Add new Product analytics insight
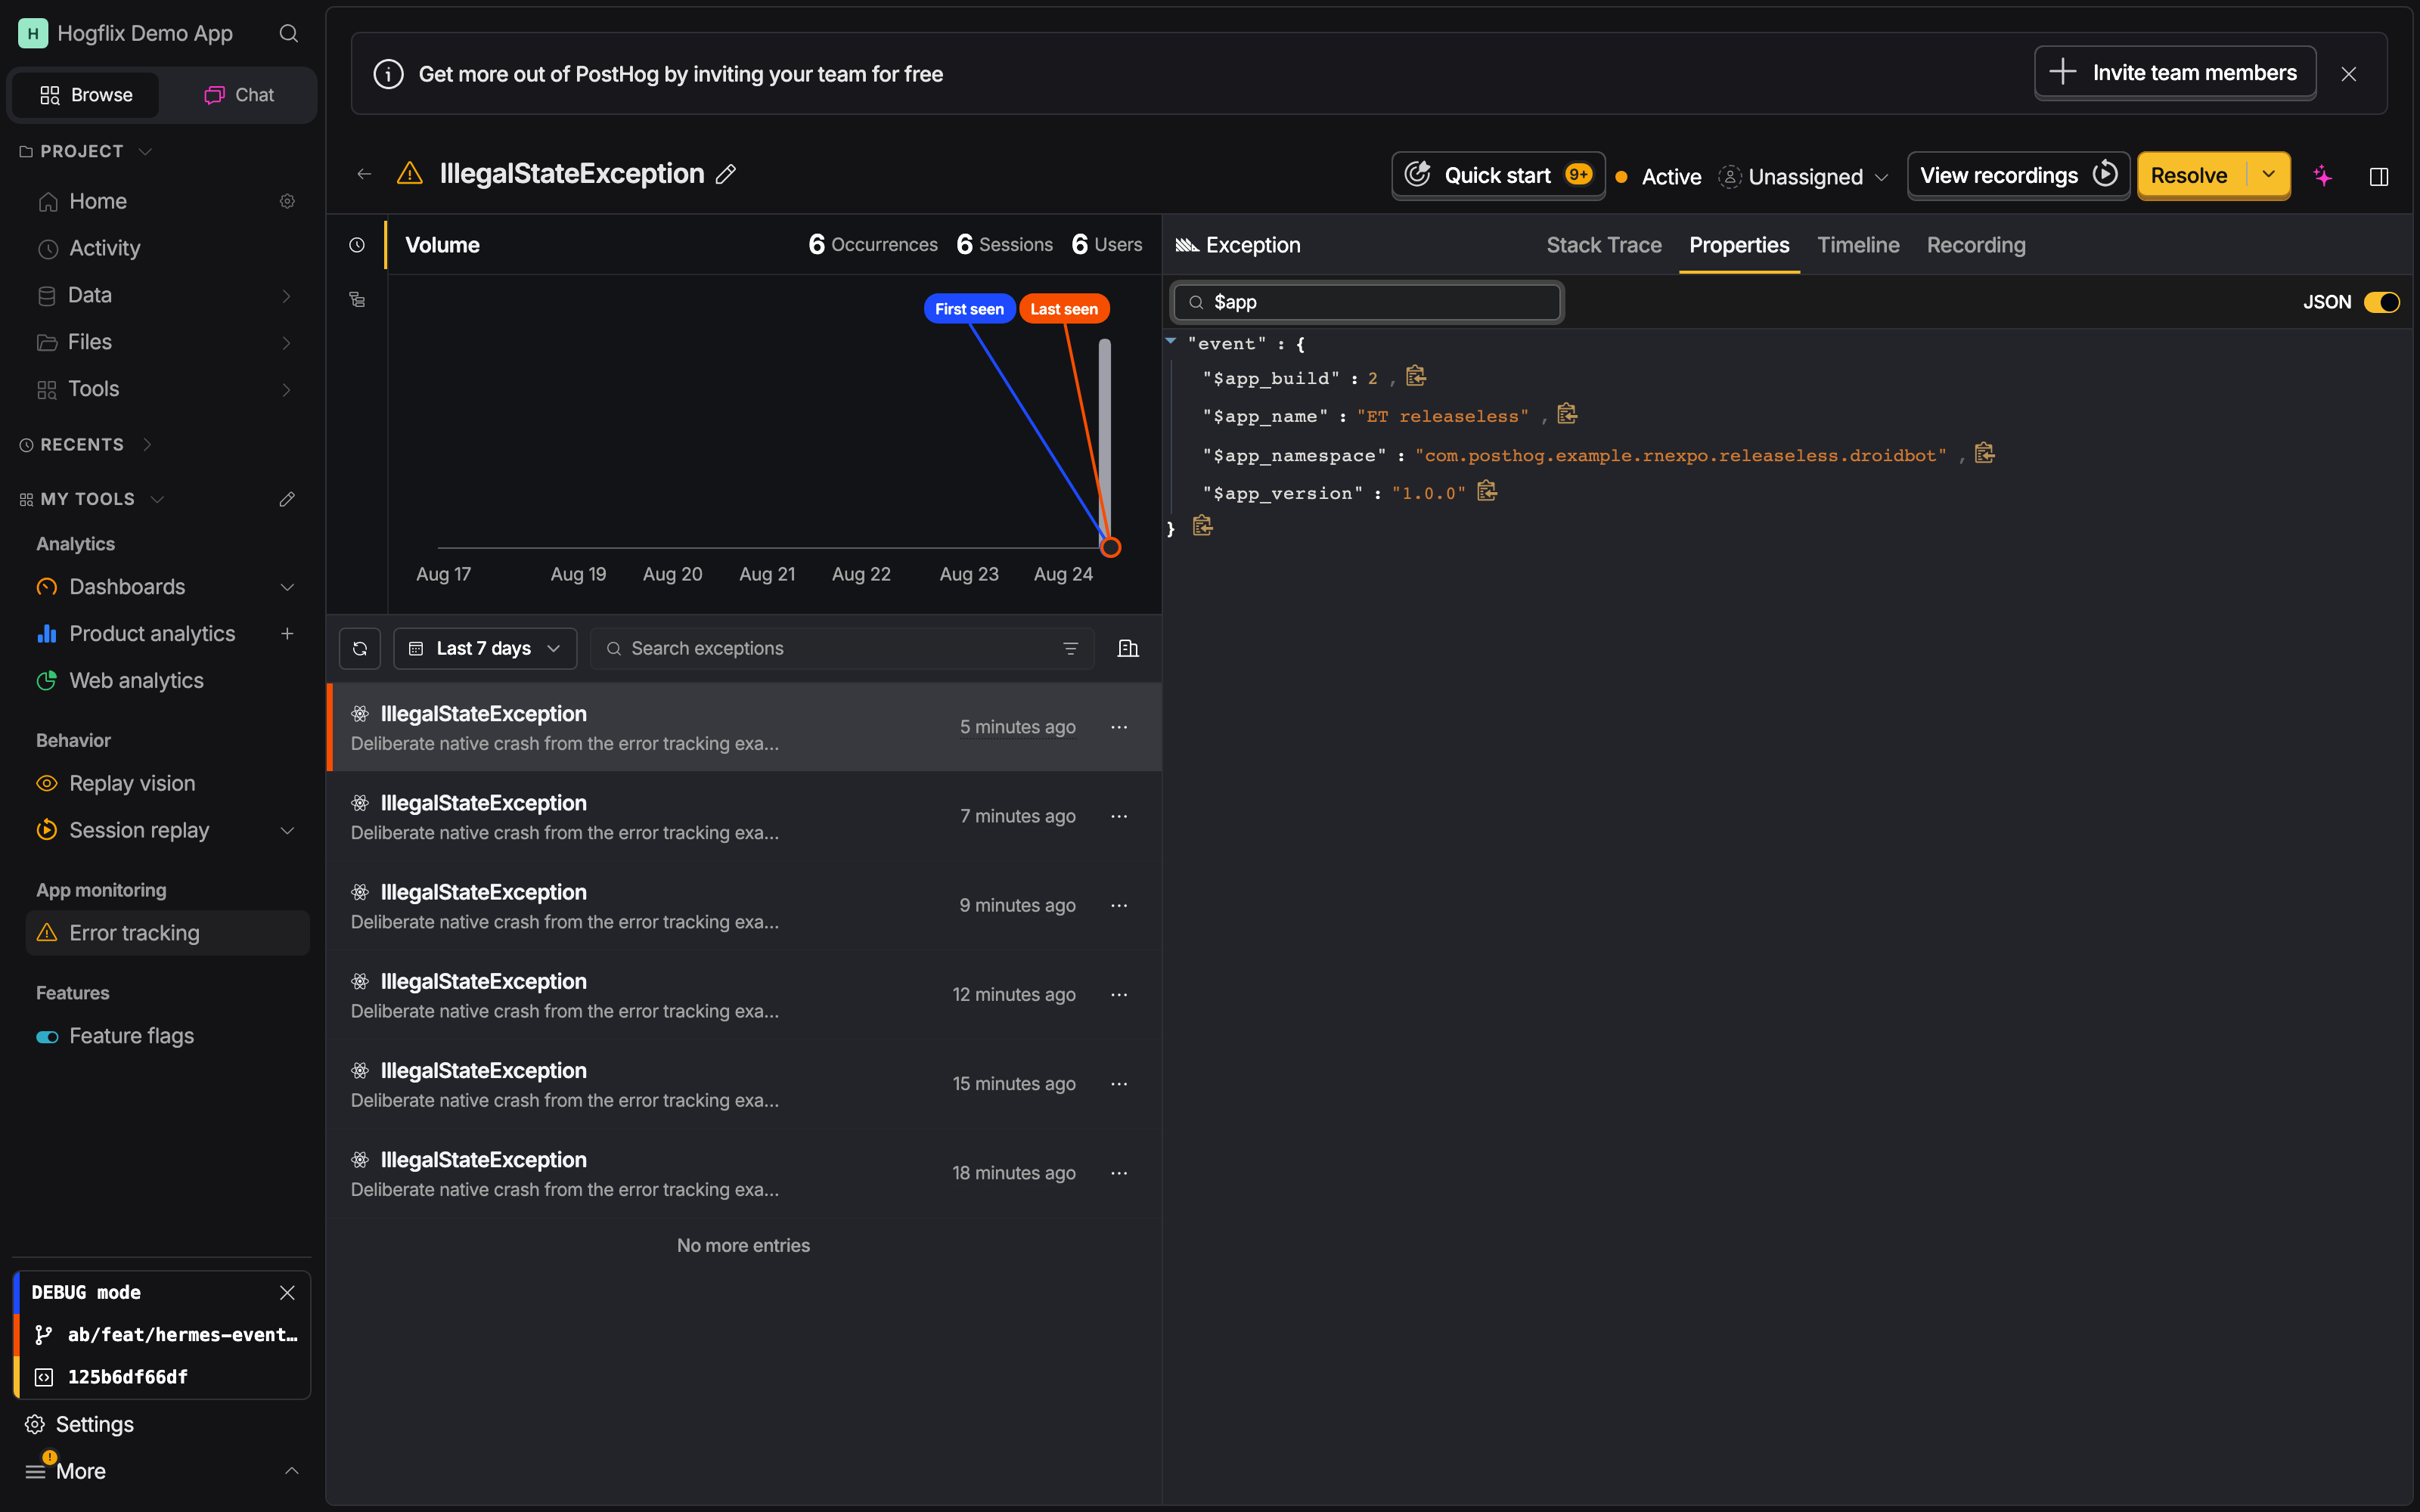Screen dimensions: 2420x1512 tap(287, 633)
